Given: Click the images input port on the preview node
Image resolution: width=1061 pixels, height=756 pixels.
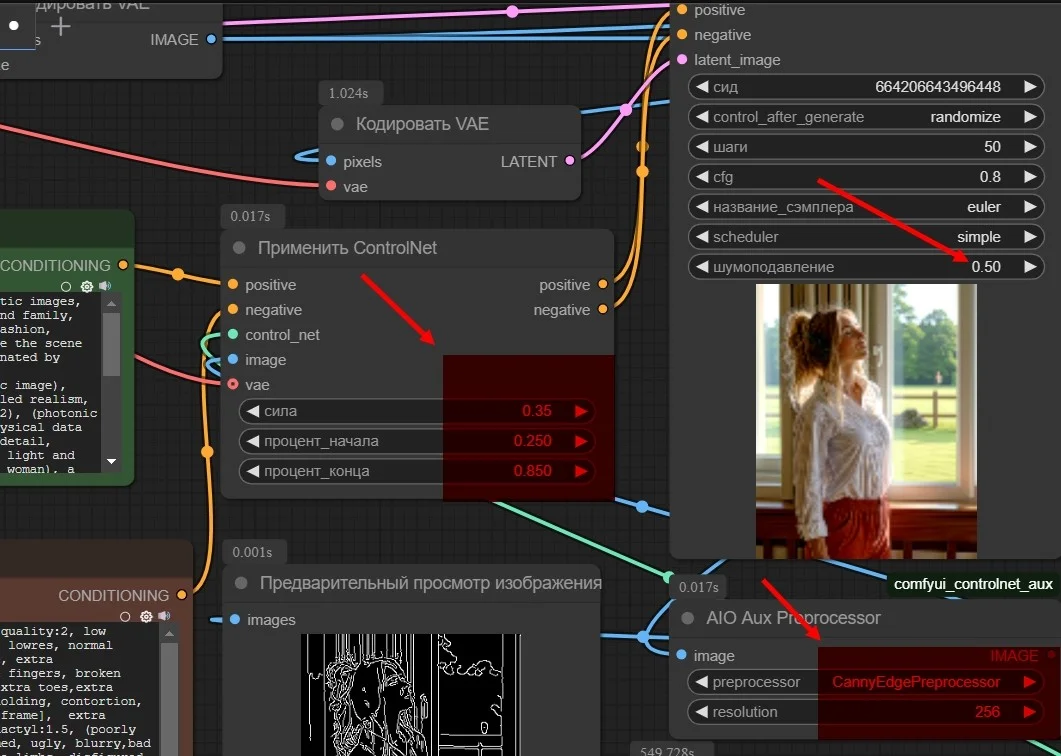Looking at the screenshot, I should pos(235,619).
